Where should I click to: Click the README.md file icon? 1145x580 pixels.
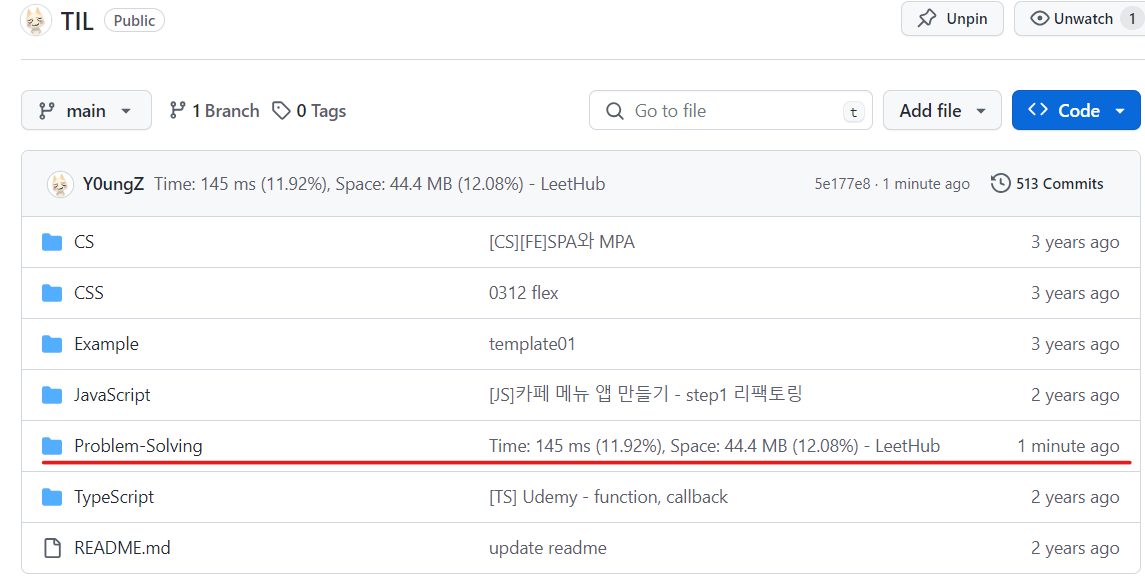52,548
